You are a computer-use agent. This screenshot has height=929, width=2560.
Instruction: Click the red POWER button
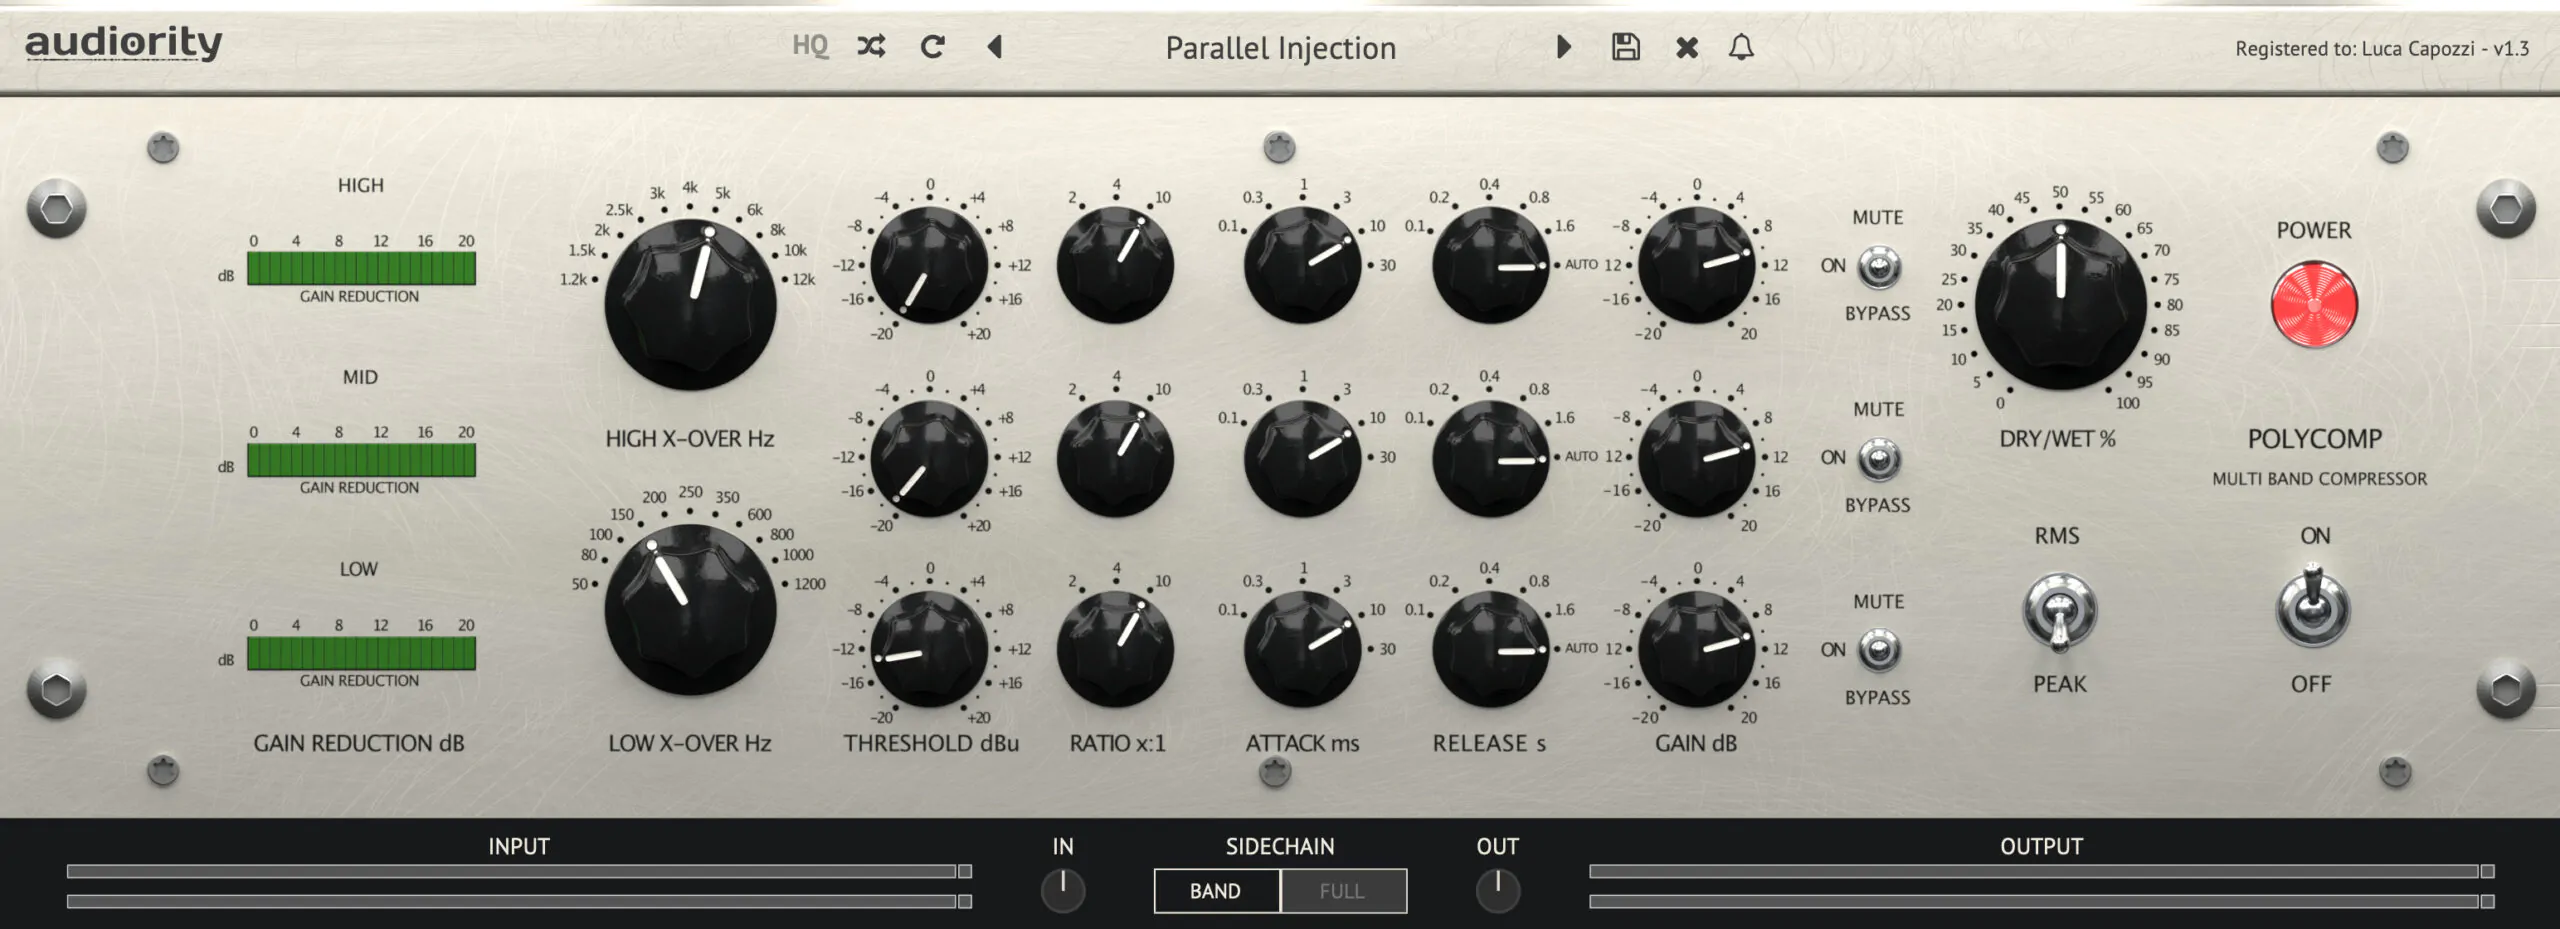pyautogui.click(x=2314, y=305)
